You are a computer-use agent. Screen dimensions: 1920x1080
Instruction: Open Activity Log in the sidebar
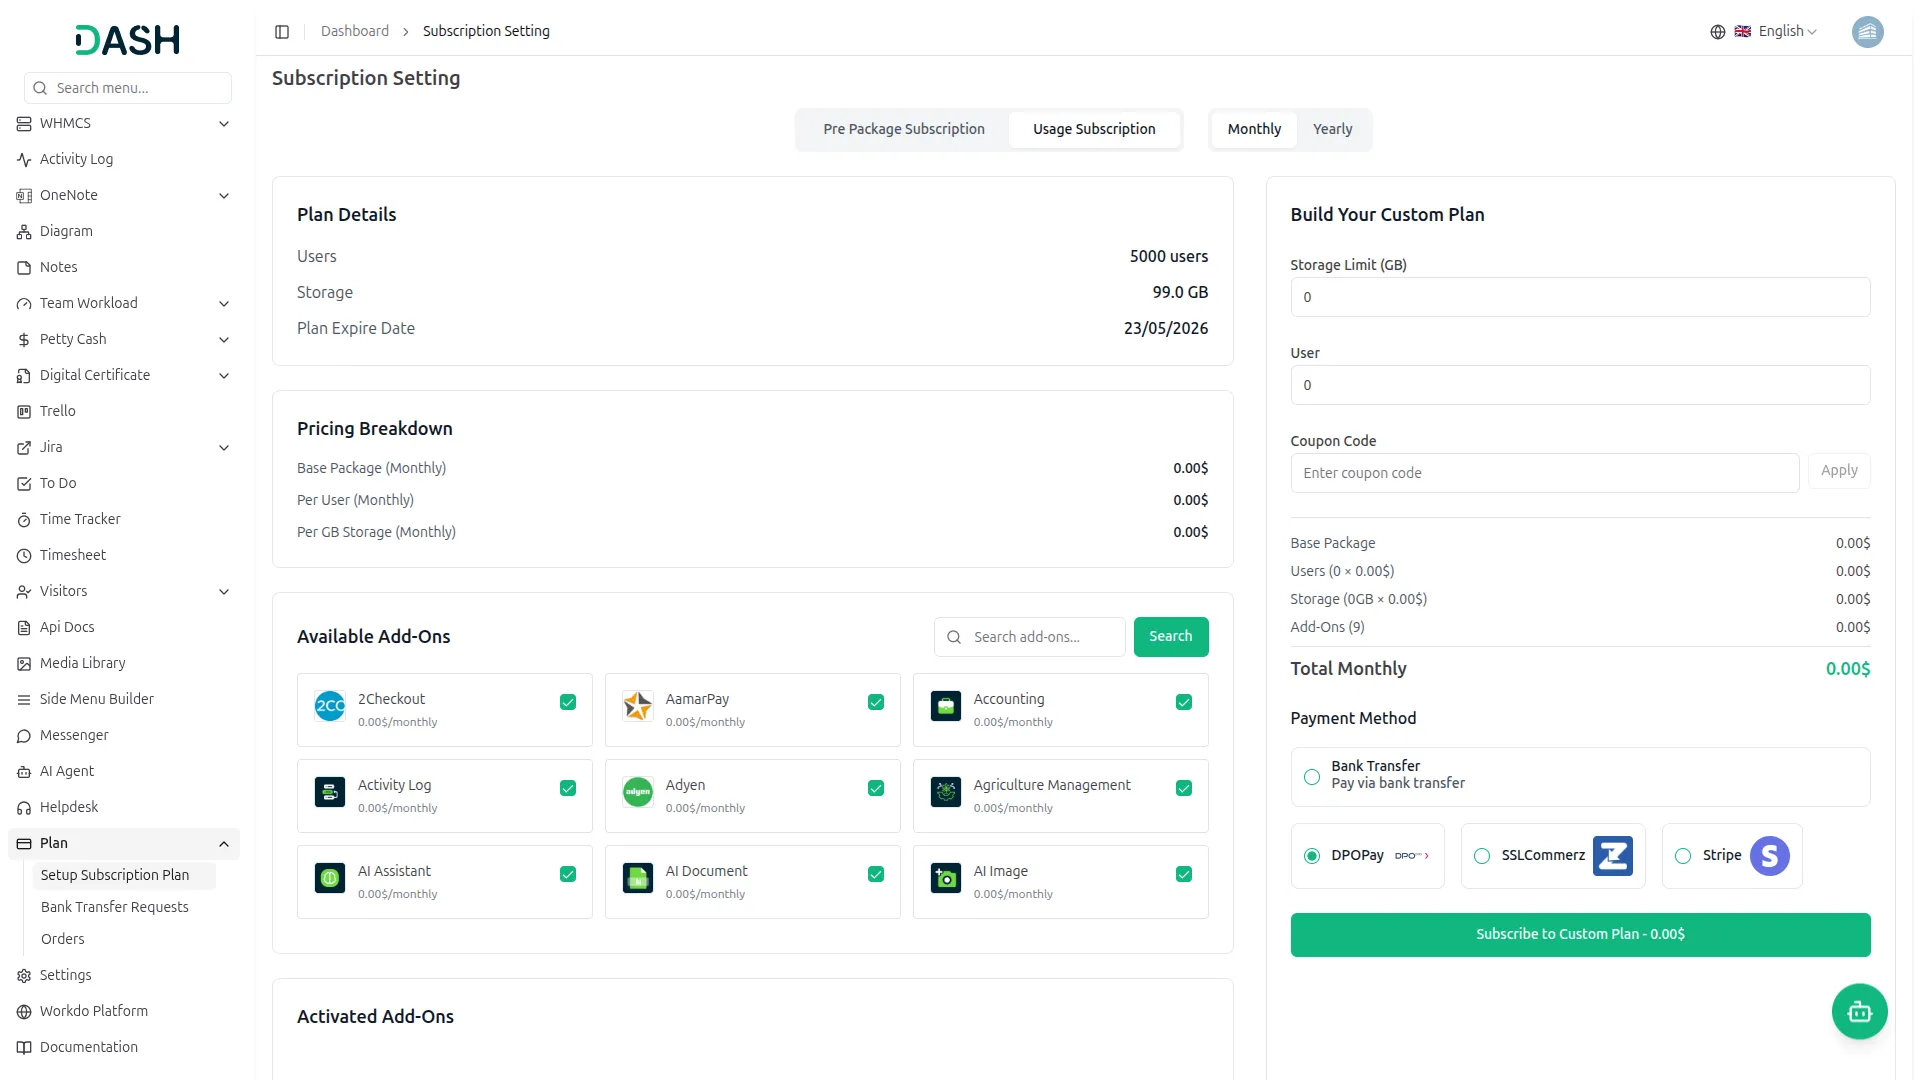click(124, 159)
